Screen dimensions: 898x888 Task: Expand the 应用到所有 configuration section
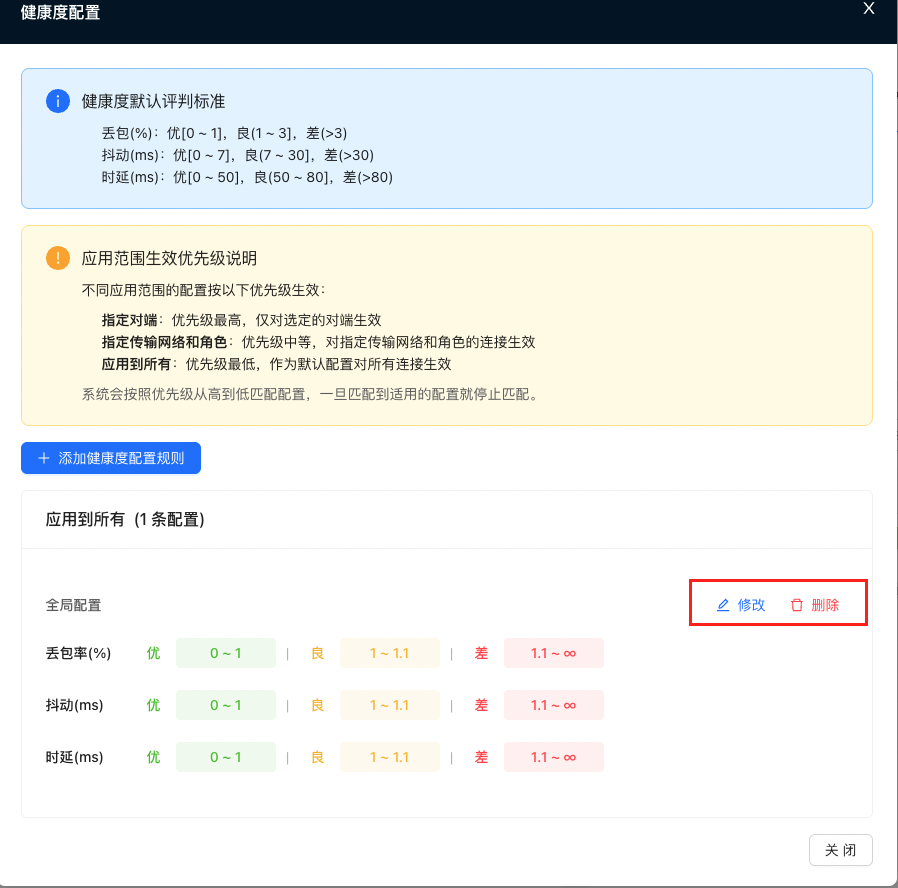125,519
